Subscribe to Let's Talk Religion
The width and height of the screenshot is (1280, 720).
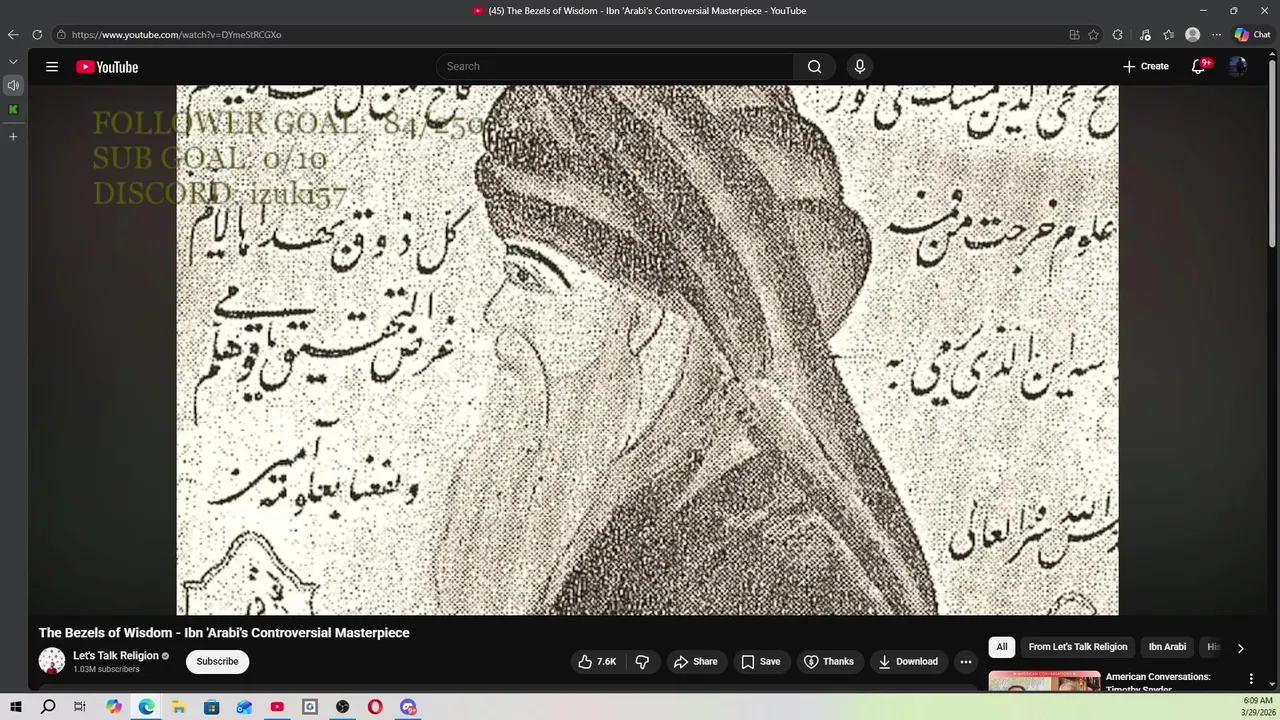click(217, 661)
